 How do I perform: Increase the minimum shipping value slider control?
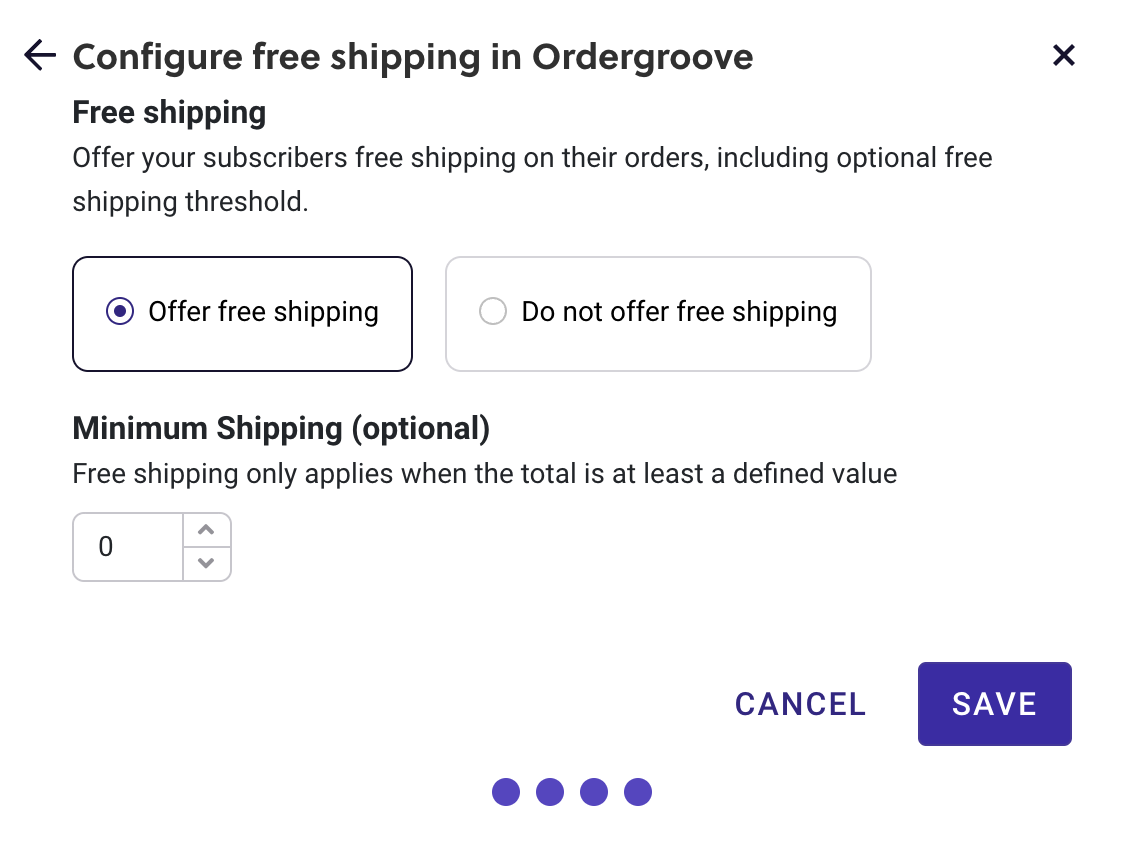[x=206, y=530]
